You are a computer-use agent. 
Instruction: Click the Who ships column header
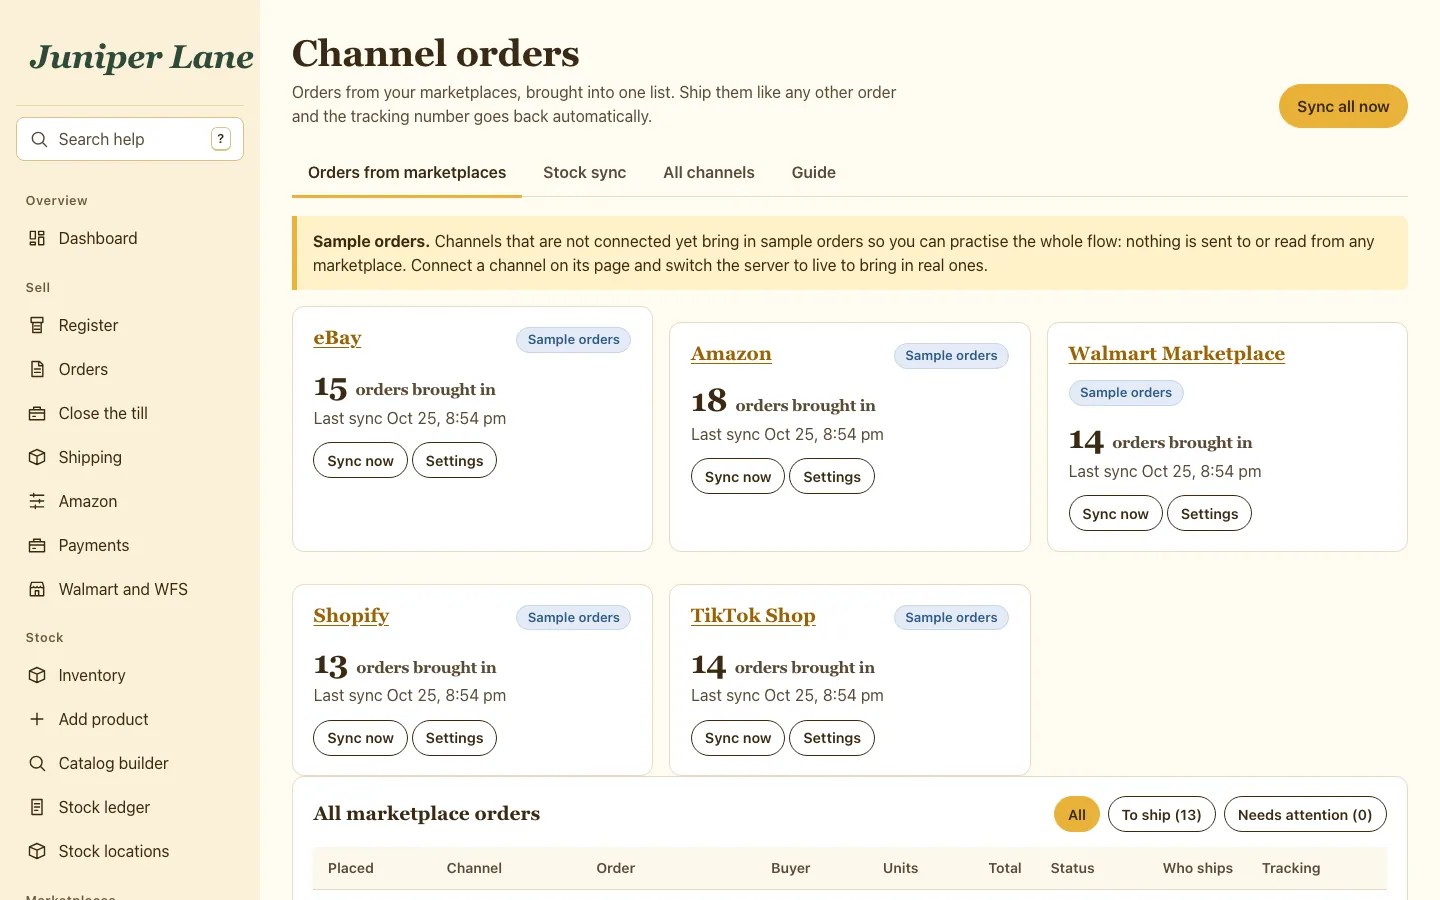[1197, 868]
